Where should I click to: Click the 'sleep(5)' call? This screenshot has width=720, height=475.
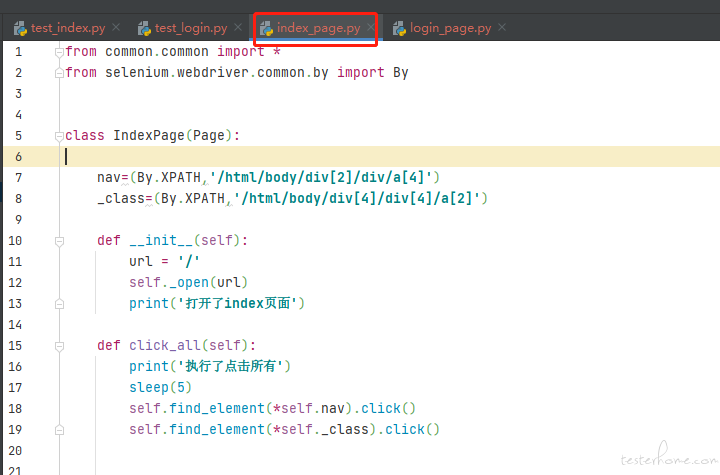pos(160,387)
